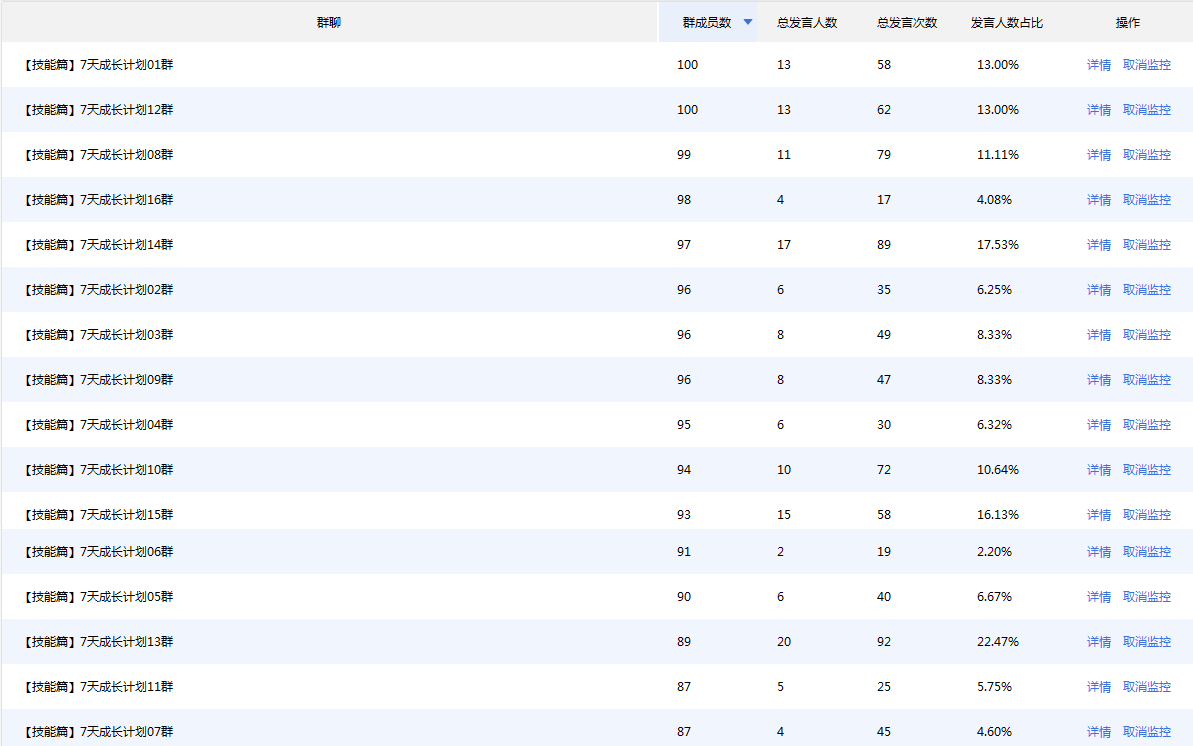The height and width of the screenshot is (746, 1193).
Task: Click 取消监控 for 7天成长计划08群
Action: (x=1146, y=155)
